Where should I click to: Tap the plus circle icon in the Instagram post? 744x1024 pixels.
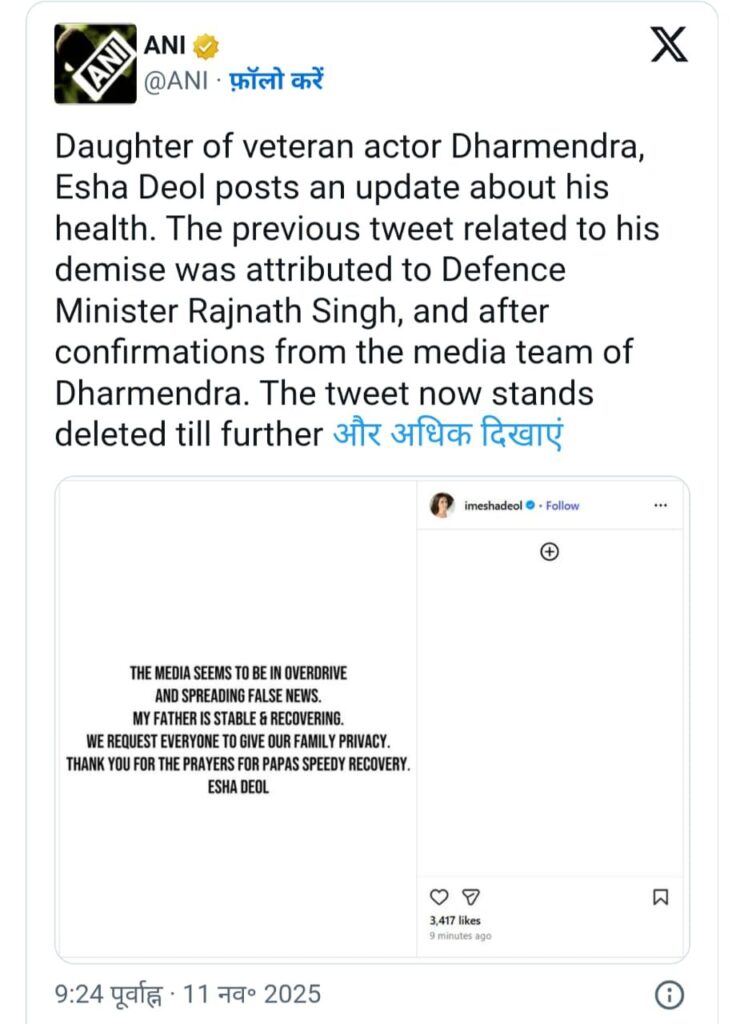(548, 551)
